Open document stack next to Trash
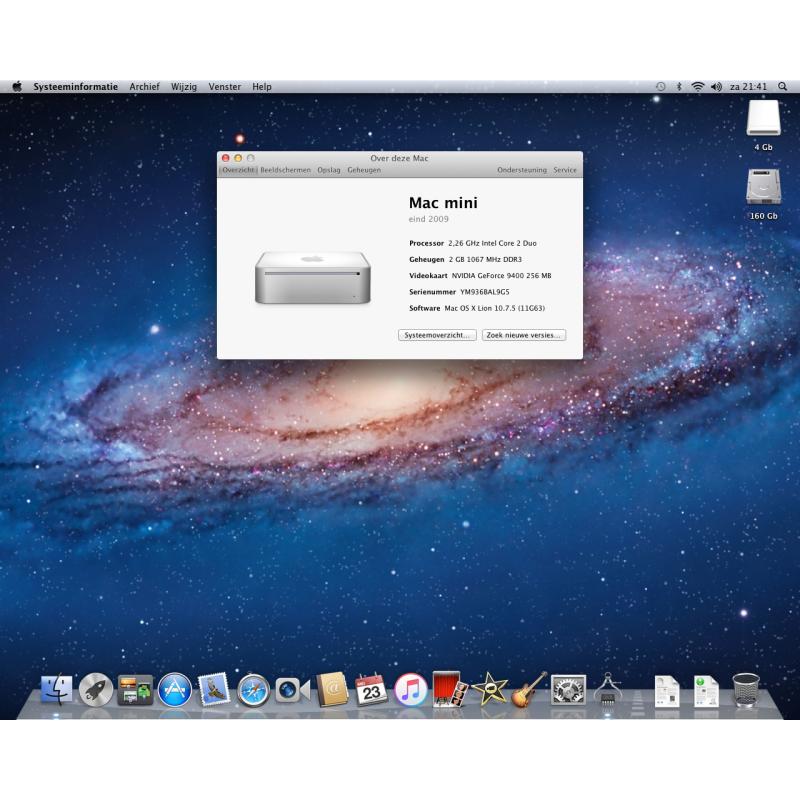Image resolution: width=800 pixels, height=800 pixels. (x=706, y=691)
